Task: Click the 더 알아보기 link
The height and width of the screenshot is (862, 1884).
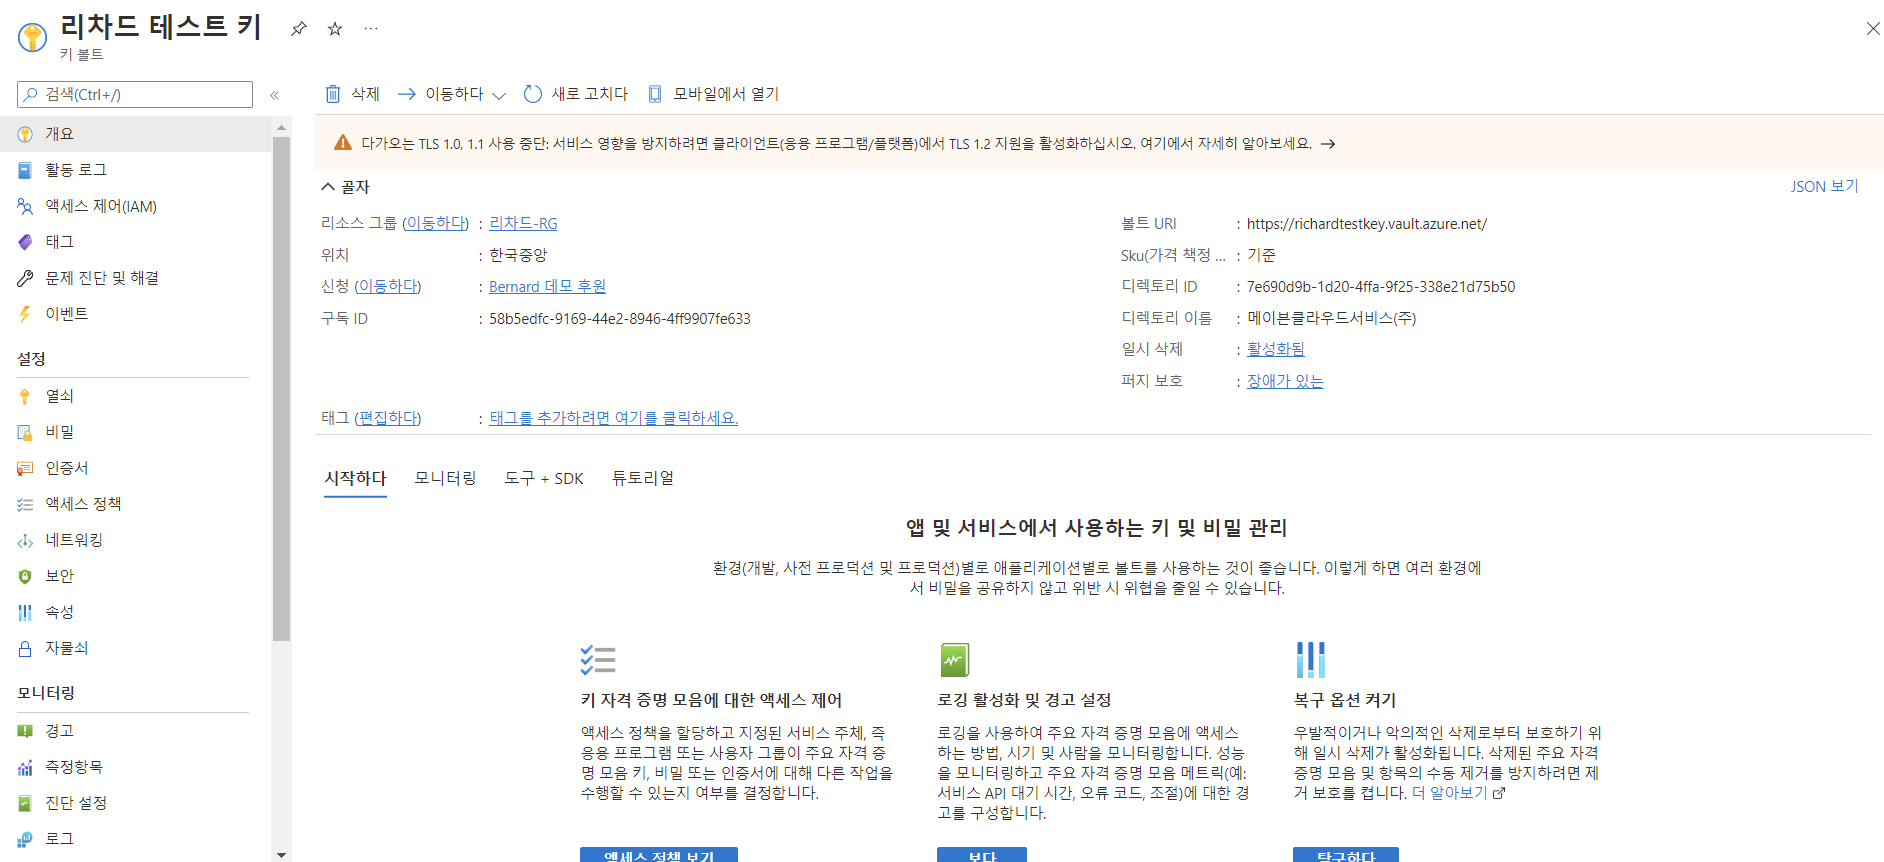Action: click(1449, 793)
